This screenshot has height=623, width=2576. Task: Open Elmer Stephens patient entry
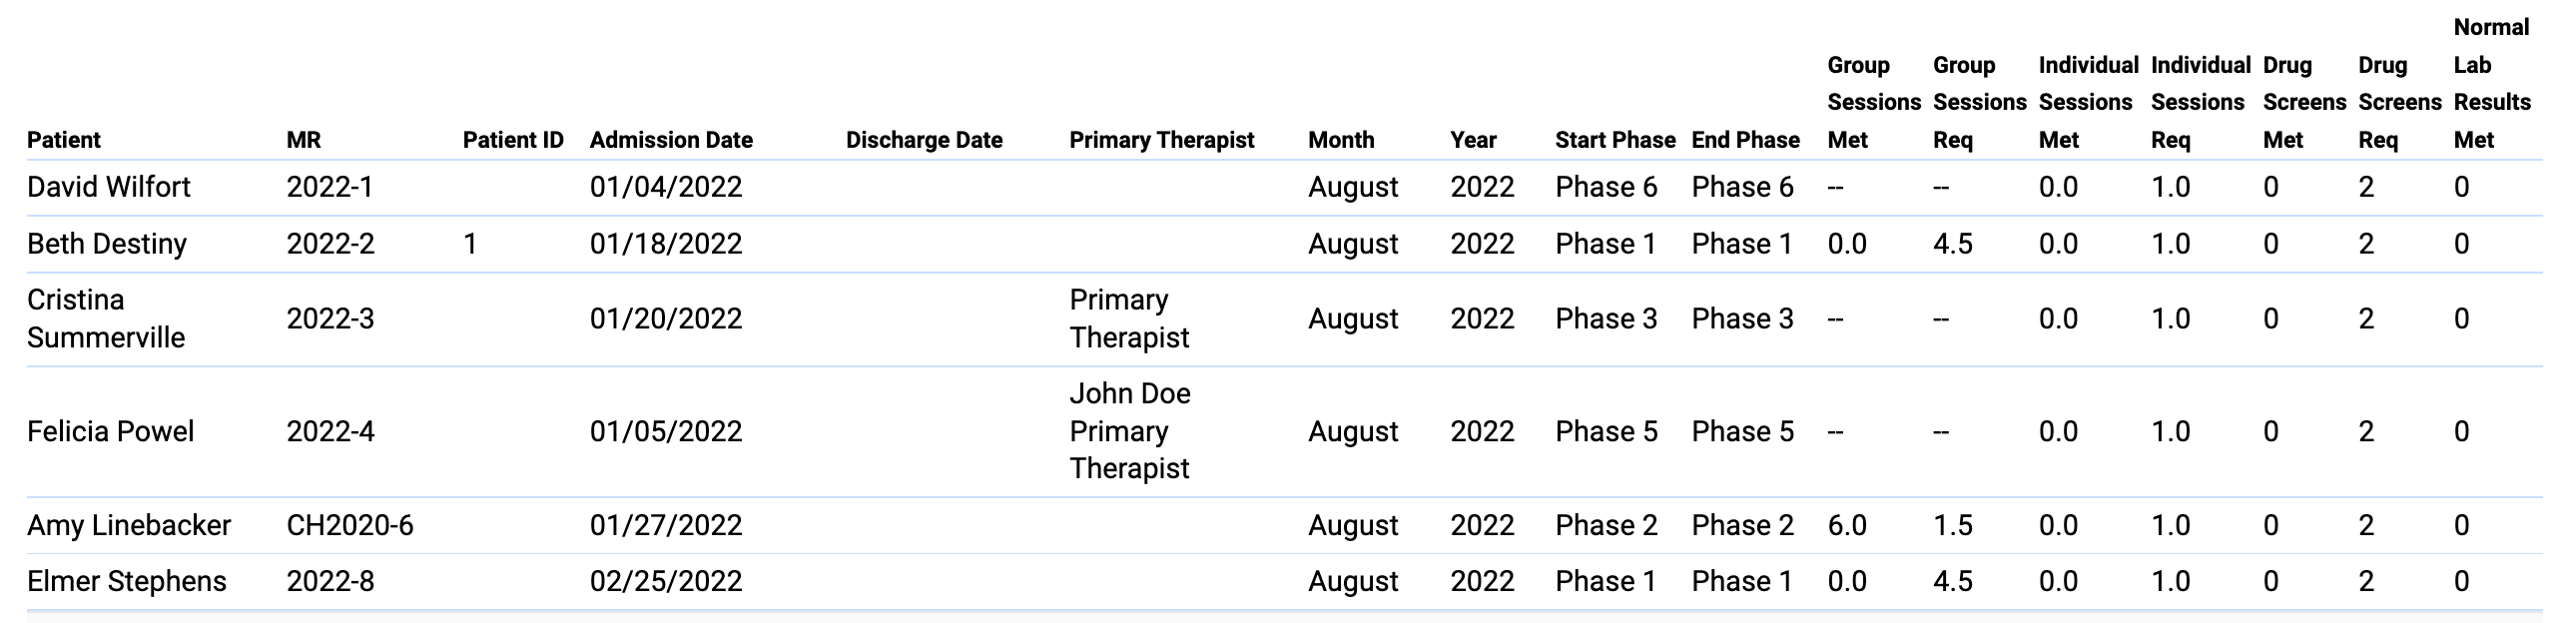(127, 582)
